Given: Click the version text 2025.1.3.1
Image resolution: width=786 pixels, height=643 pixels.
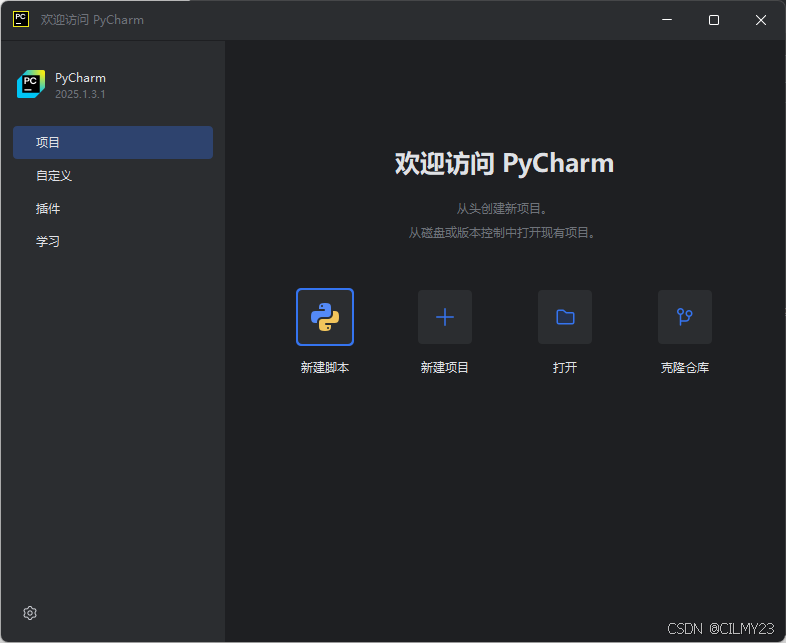Looking at the screenshot, I should pos(80,94).
